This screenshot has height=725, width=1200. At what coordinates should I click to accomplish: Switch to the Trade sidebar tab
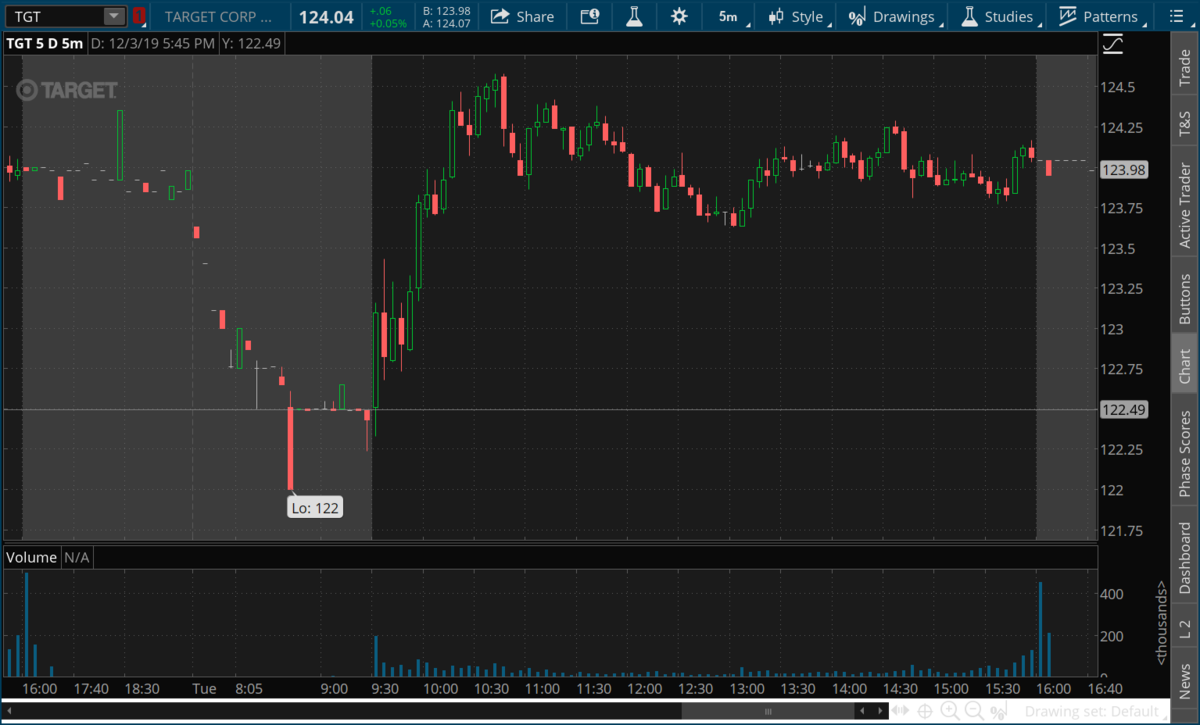click(1185, 63)
